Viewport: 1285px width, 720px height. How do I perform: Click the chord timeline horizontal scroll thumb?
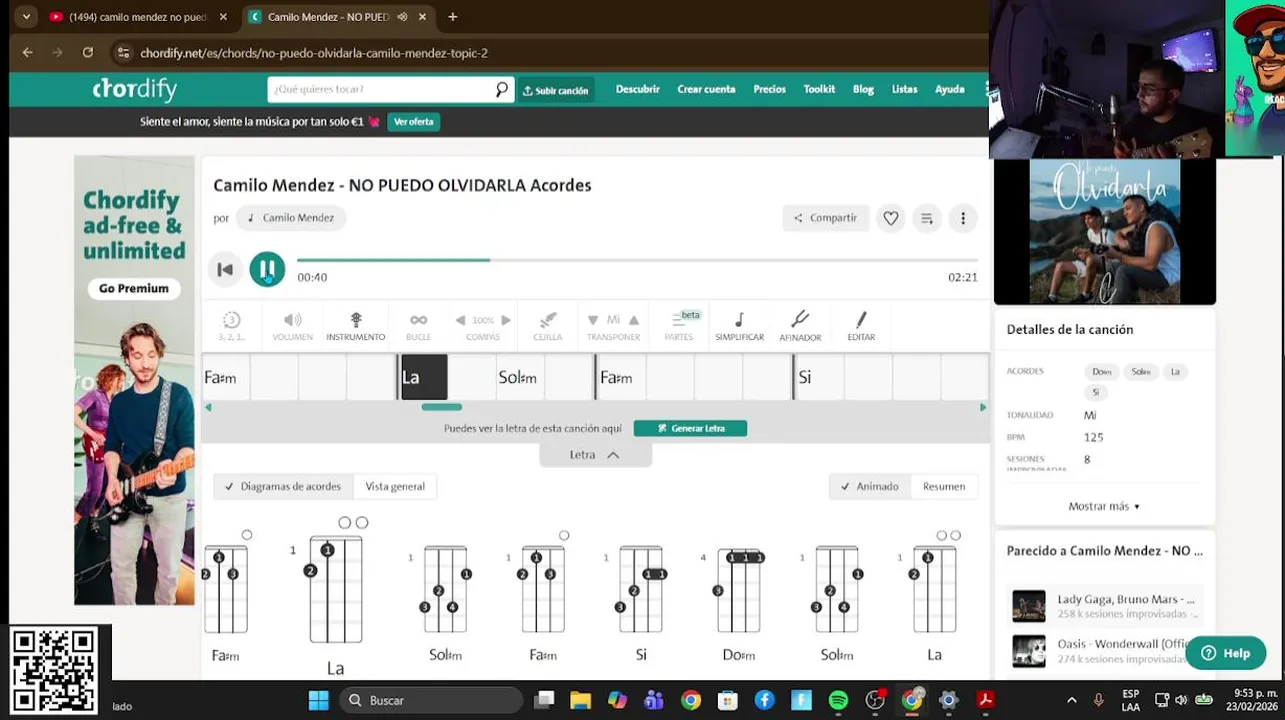pos(441,407)
